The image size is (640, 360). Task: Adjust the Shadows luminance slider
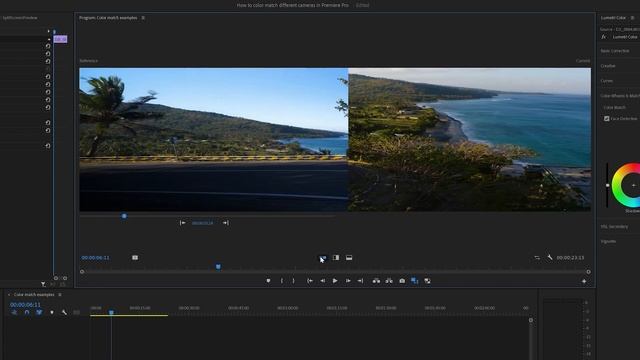607,186
